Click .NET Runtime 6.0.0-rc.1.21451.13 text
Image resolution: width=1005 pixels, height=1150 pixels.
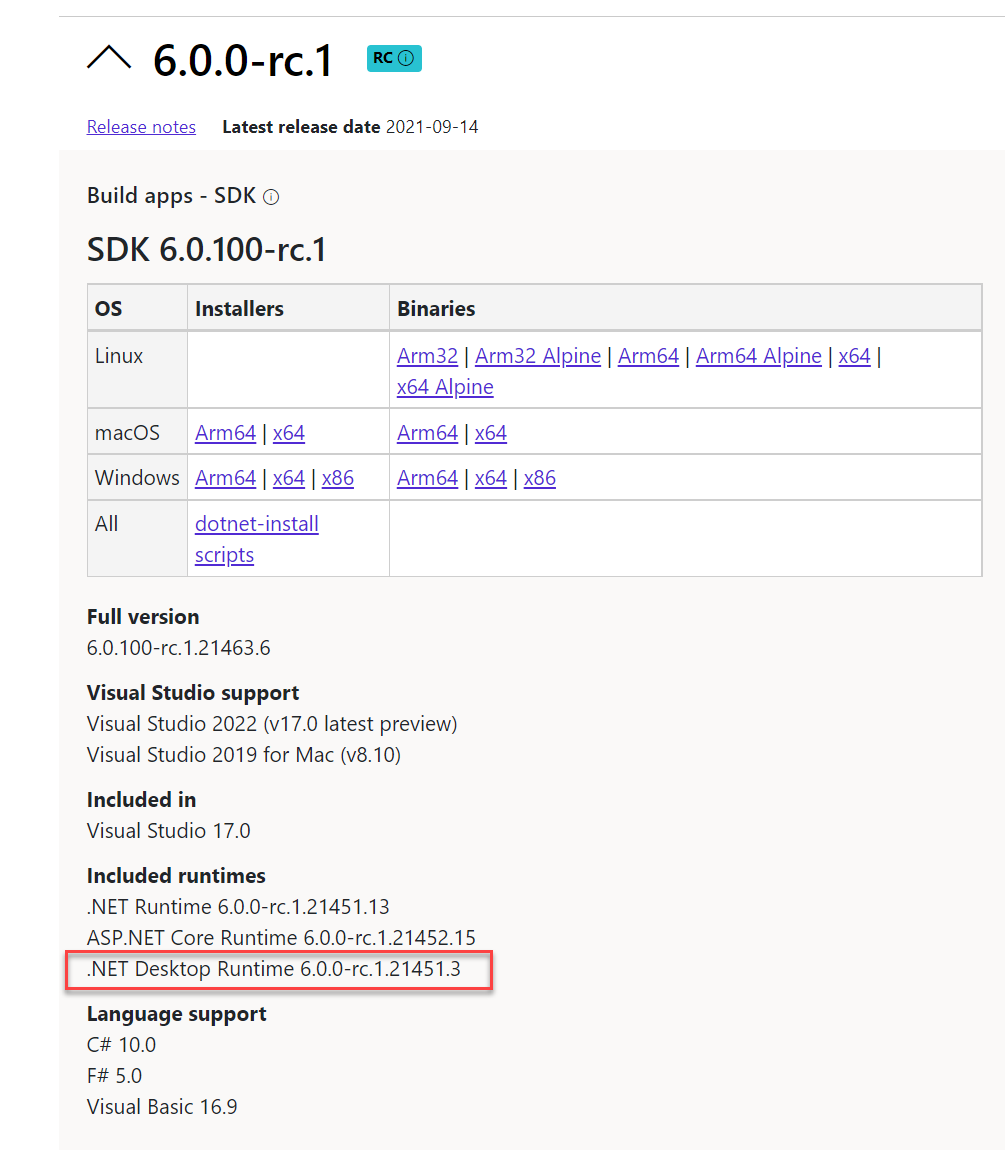coord(238,907)
